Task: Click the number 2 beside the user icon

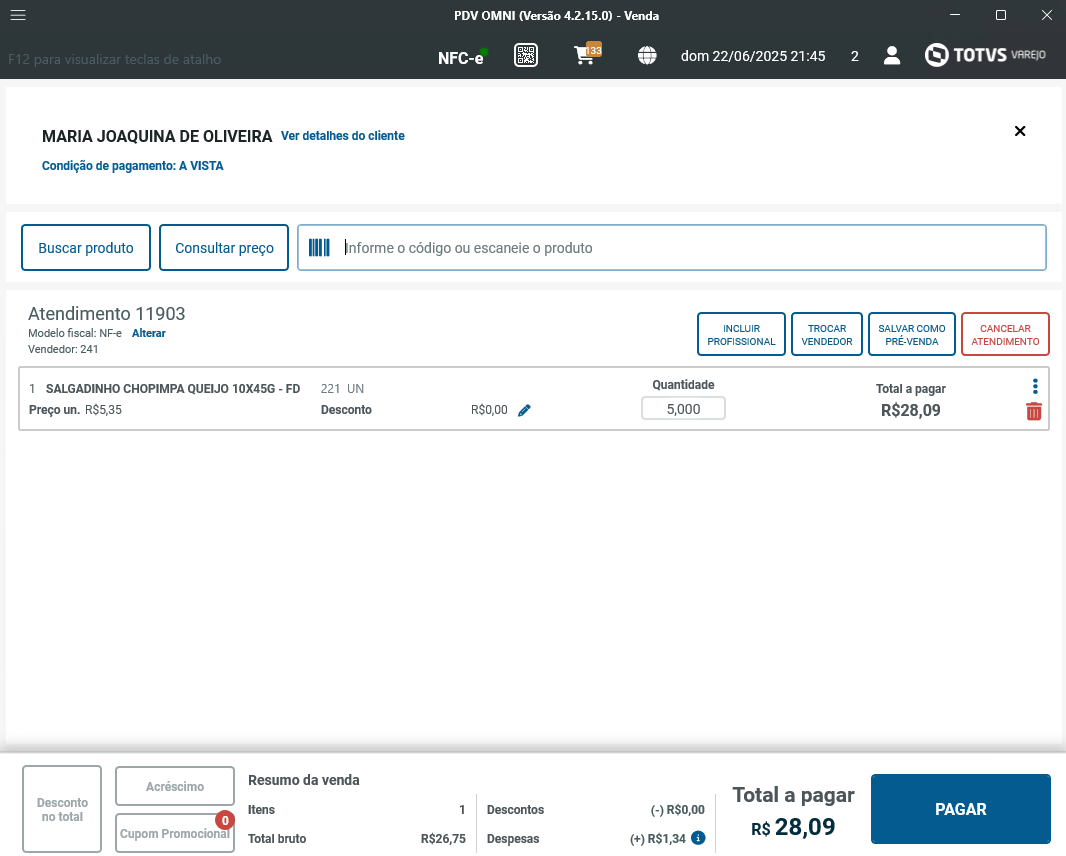Action: tap(855, 56)
